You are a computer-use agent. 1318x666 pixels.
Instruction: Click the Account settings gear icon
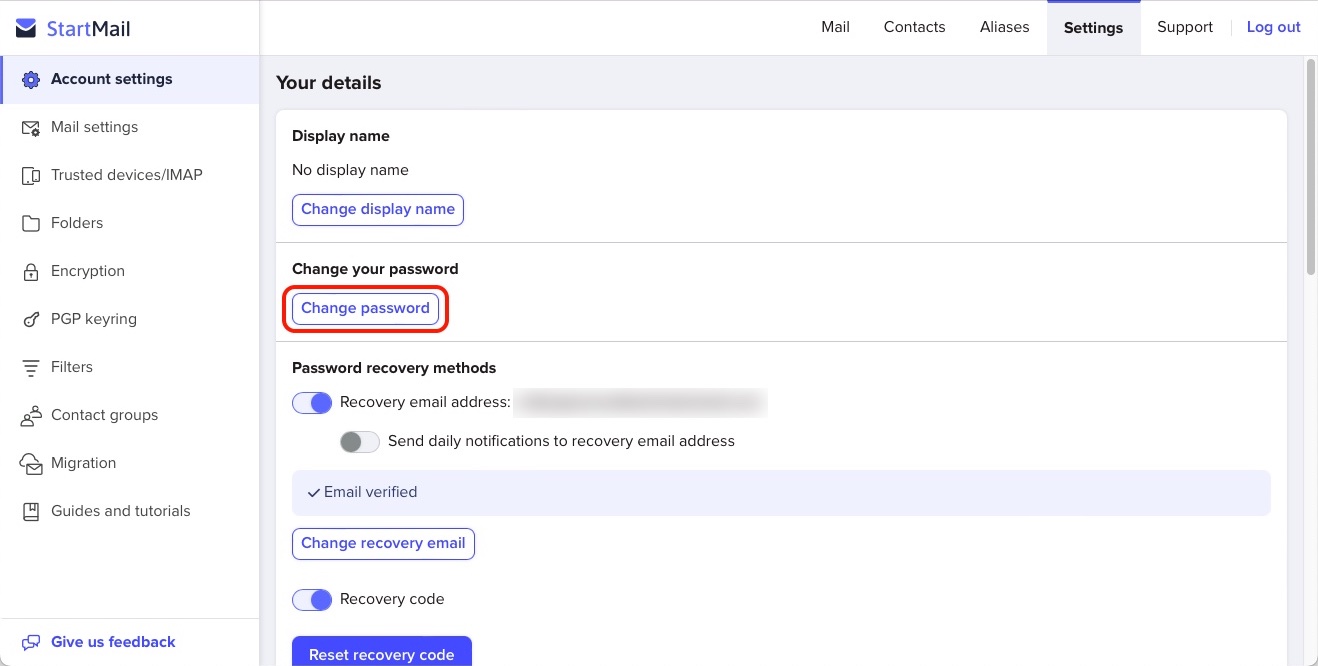point(31,80)
